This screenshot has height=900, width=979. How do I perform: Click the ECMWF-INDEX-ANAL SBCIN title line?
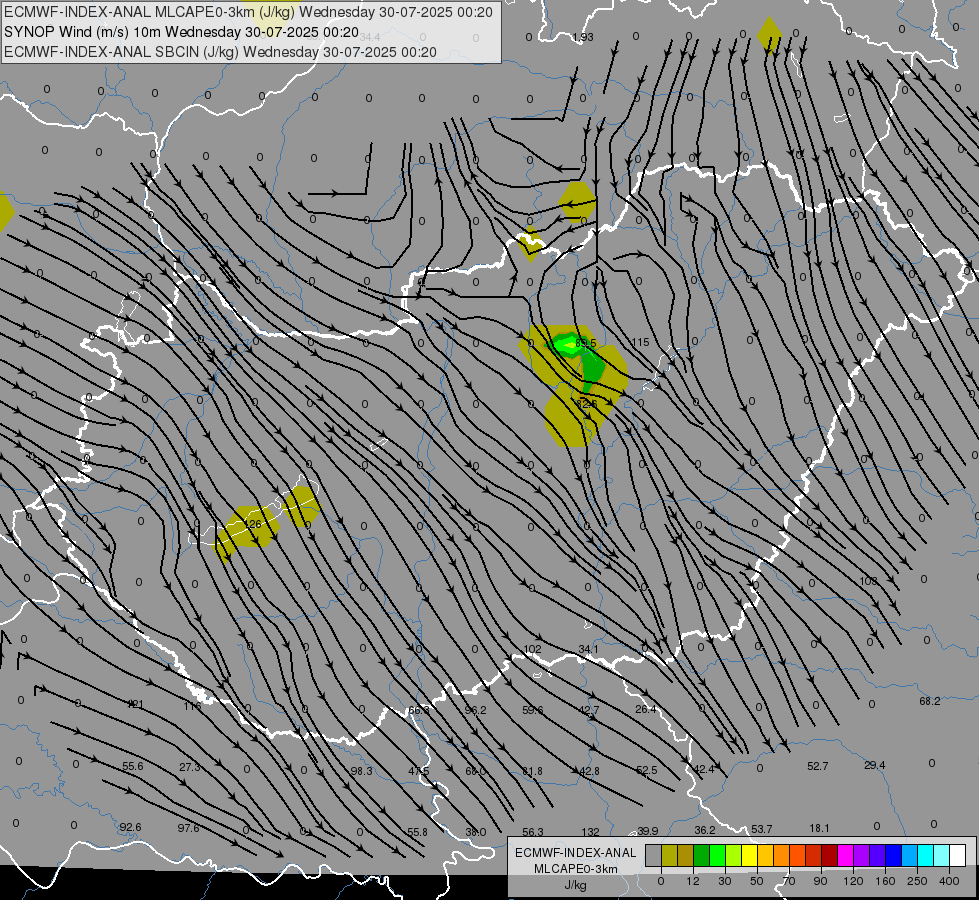tap(220, 52)
